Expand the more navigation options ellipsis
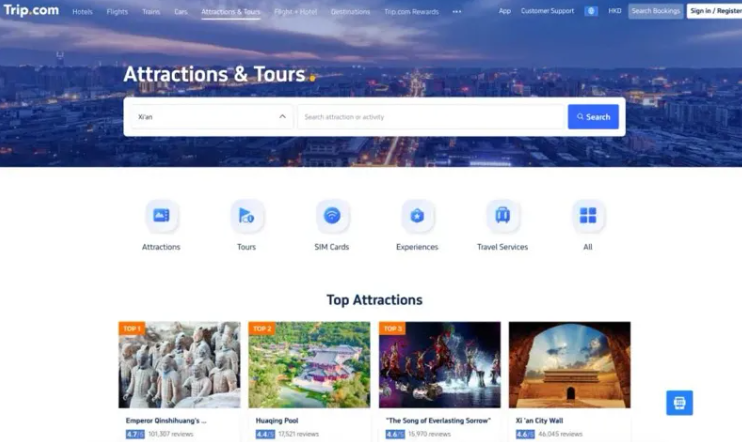742x442 pixels. [456, 11]
